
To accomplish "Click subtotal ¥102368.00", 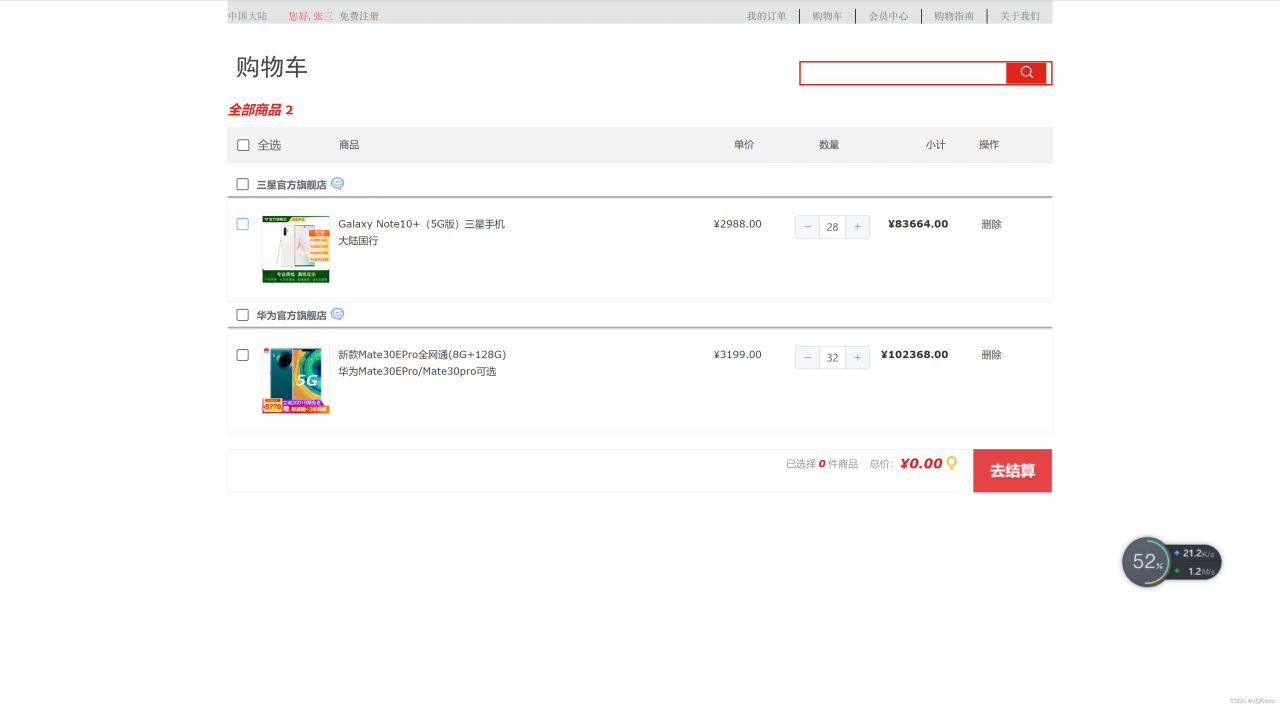I will coord(914,355).
